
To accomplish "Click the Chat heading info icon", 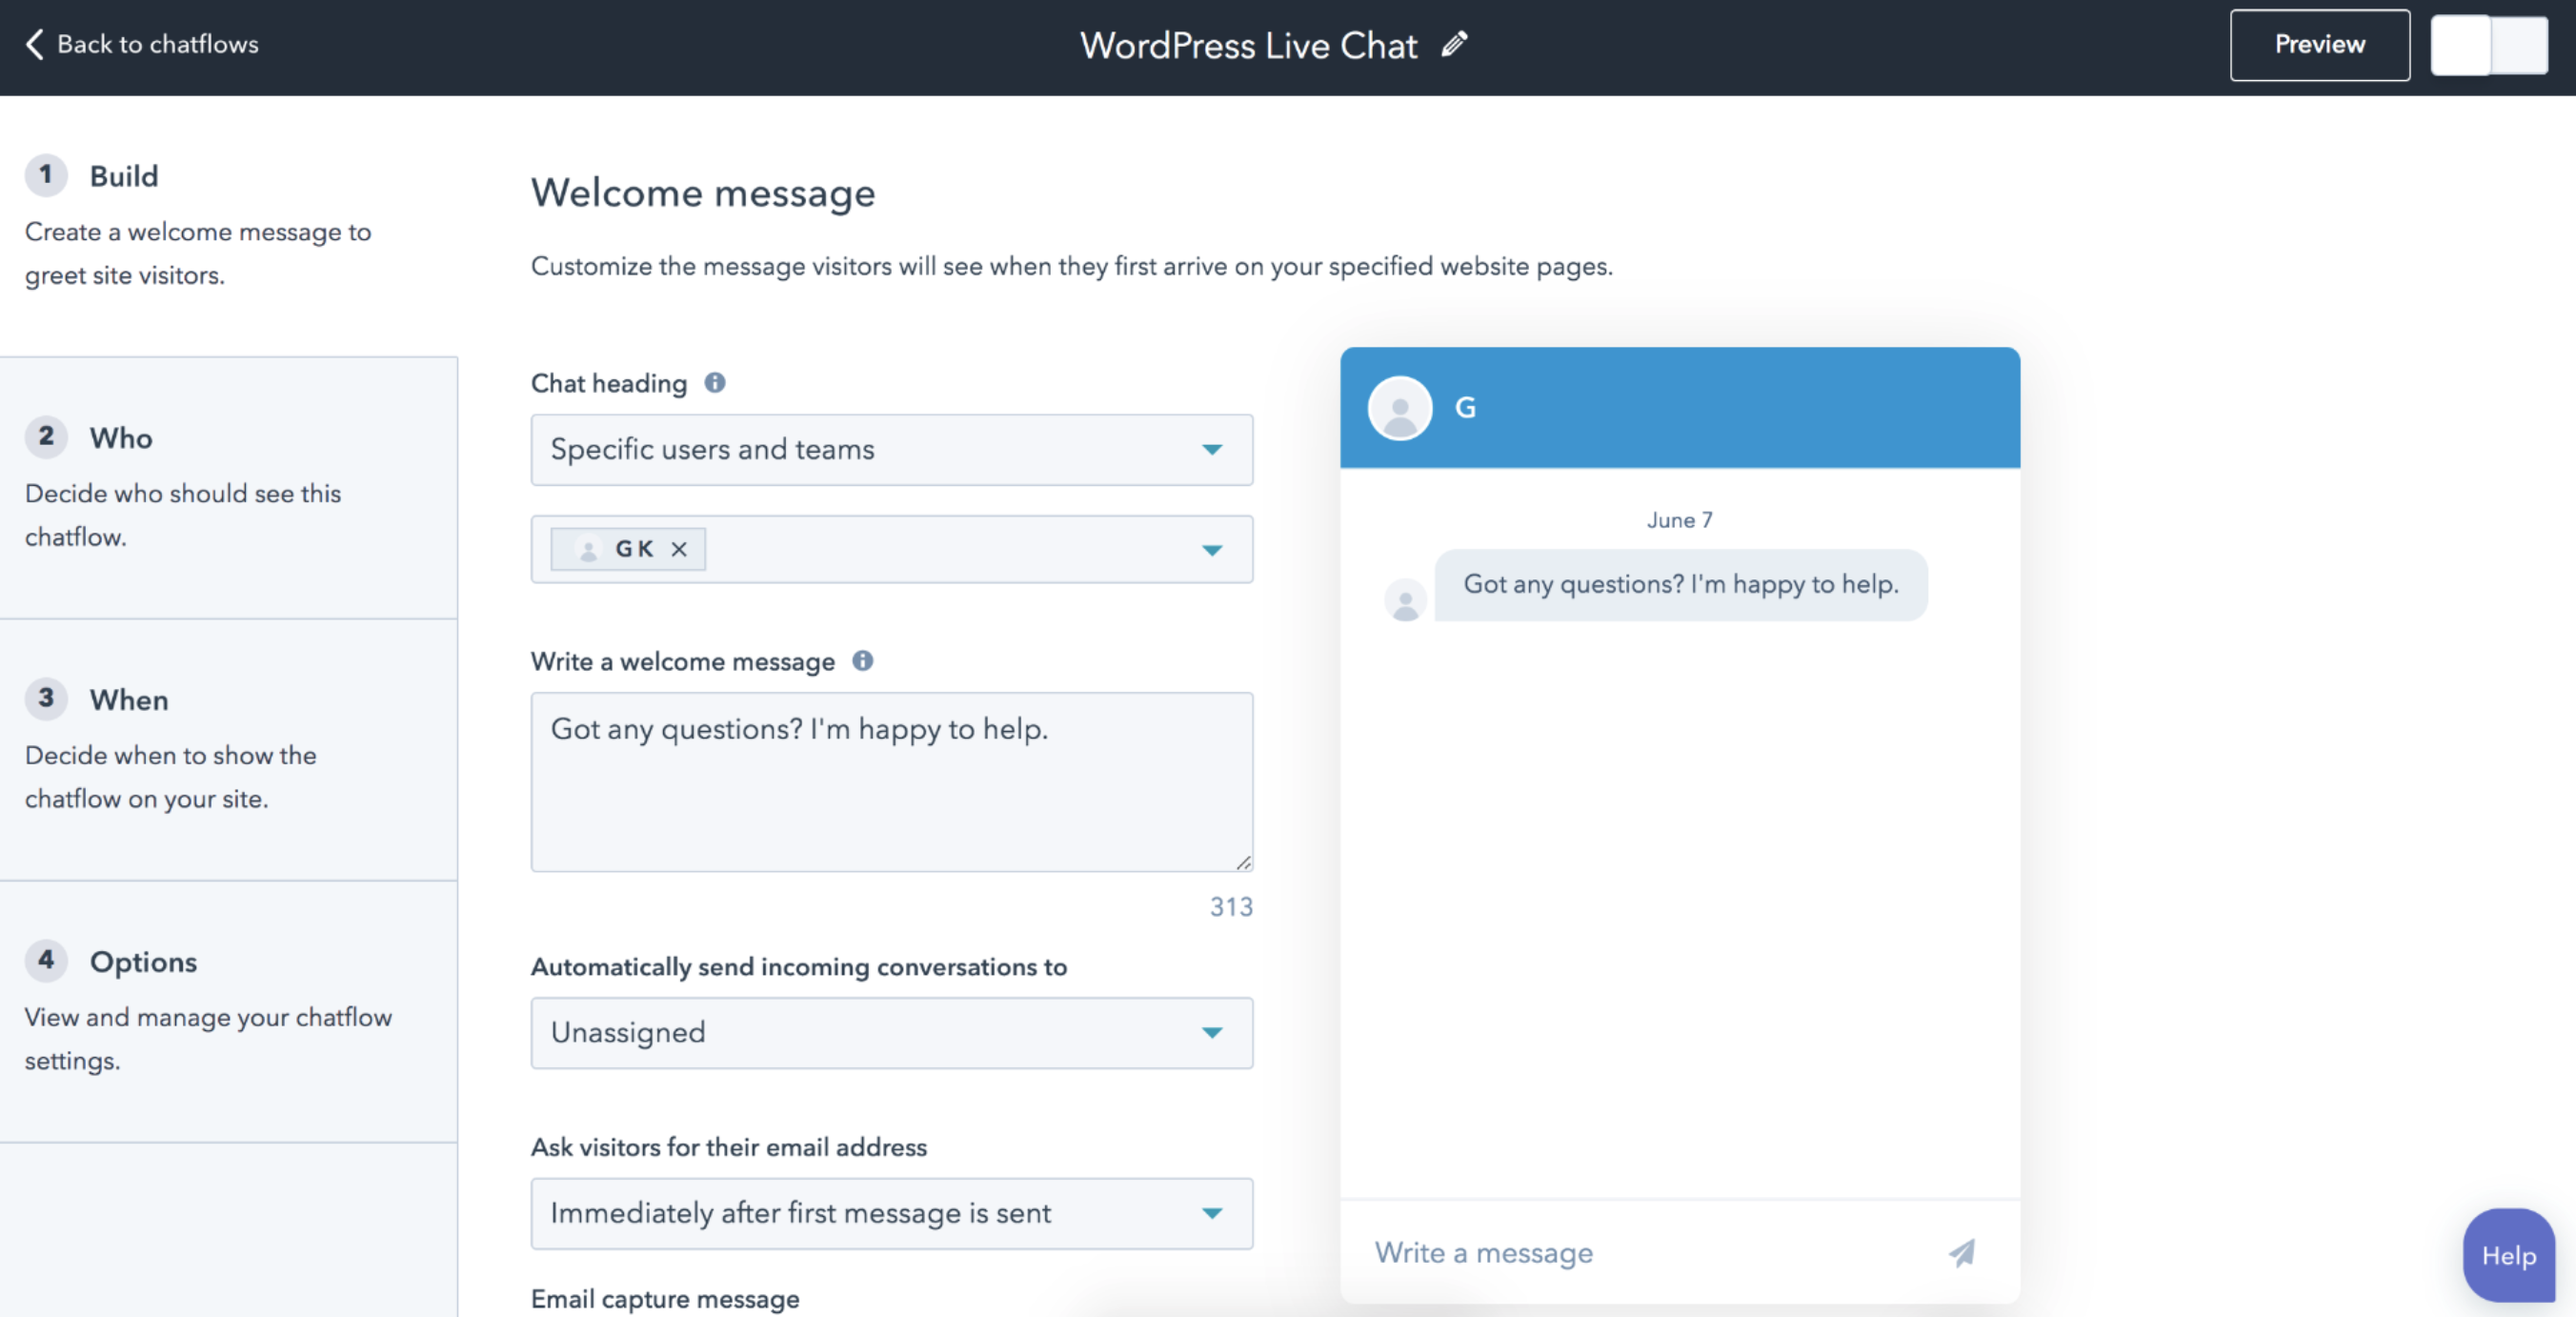I will tap(714, 383).
